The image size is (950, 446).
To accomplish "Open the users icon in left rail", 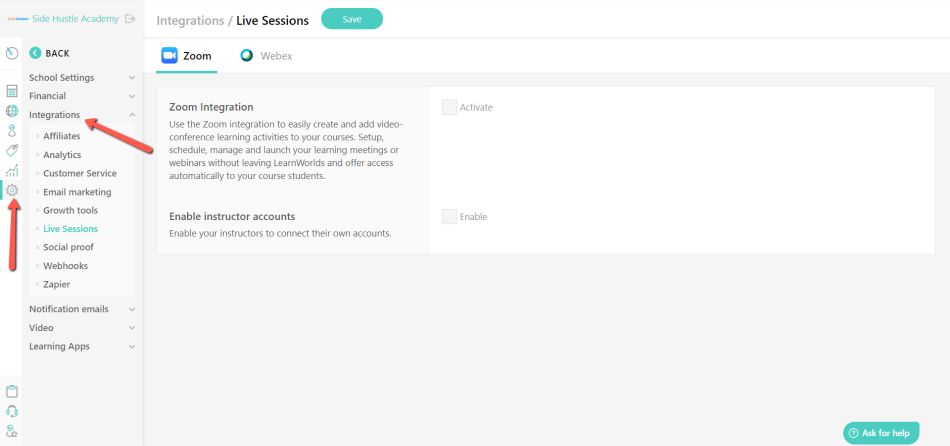I will pyautogui.click(x=12, y=130).
